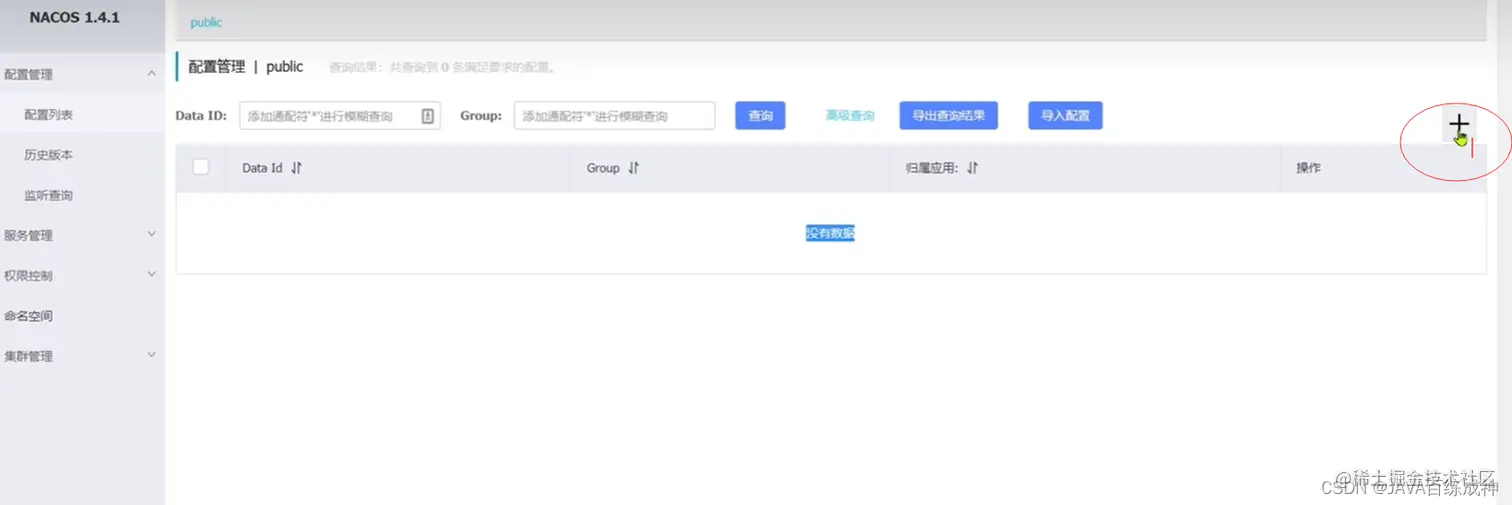Click the plus icon to create configuration
The height and width of the screenshot is (505, 1512).
tap(1459, 124)
